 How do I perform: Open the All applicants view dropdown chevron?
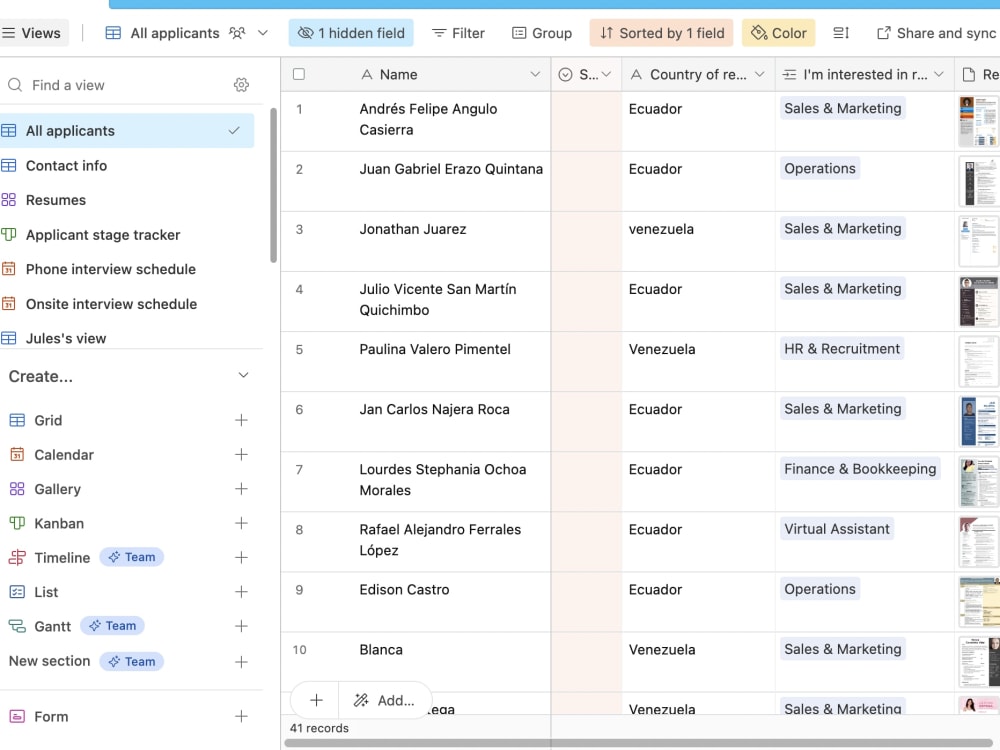pos(263,33)
